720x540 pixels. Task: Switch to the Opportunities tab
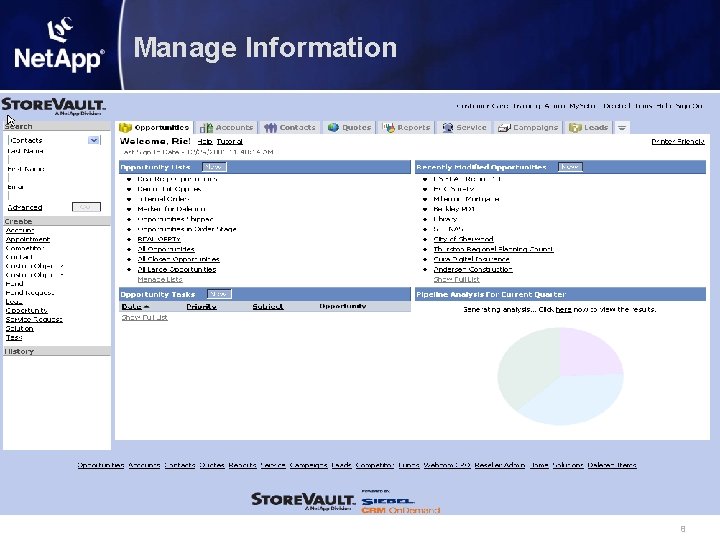point(154,128)
